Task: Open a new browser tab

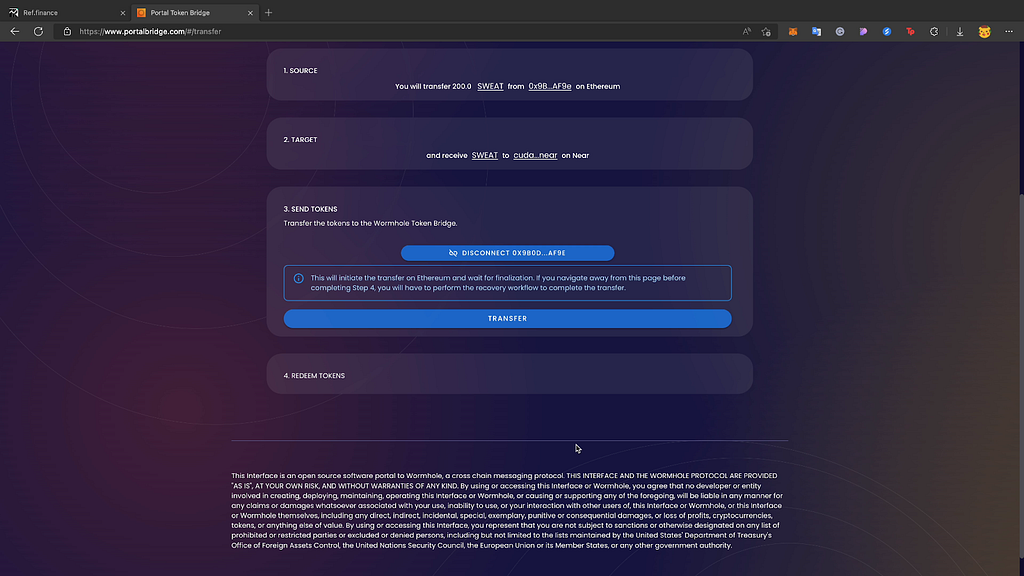Action: click(x=268, y=12)
